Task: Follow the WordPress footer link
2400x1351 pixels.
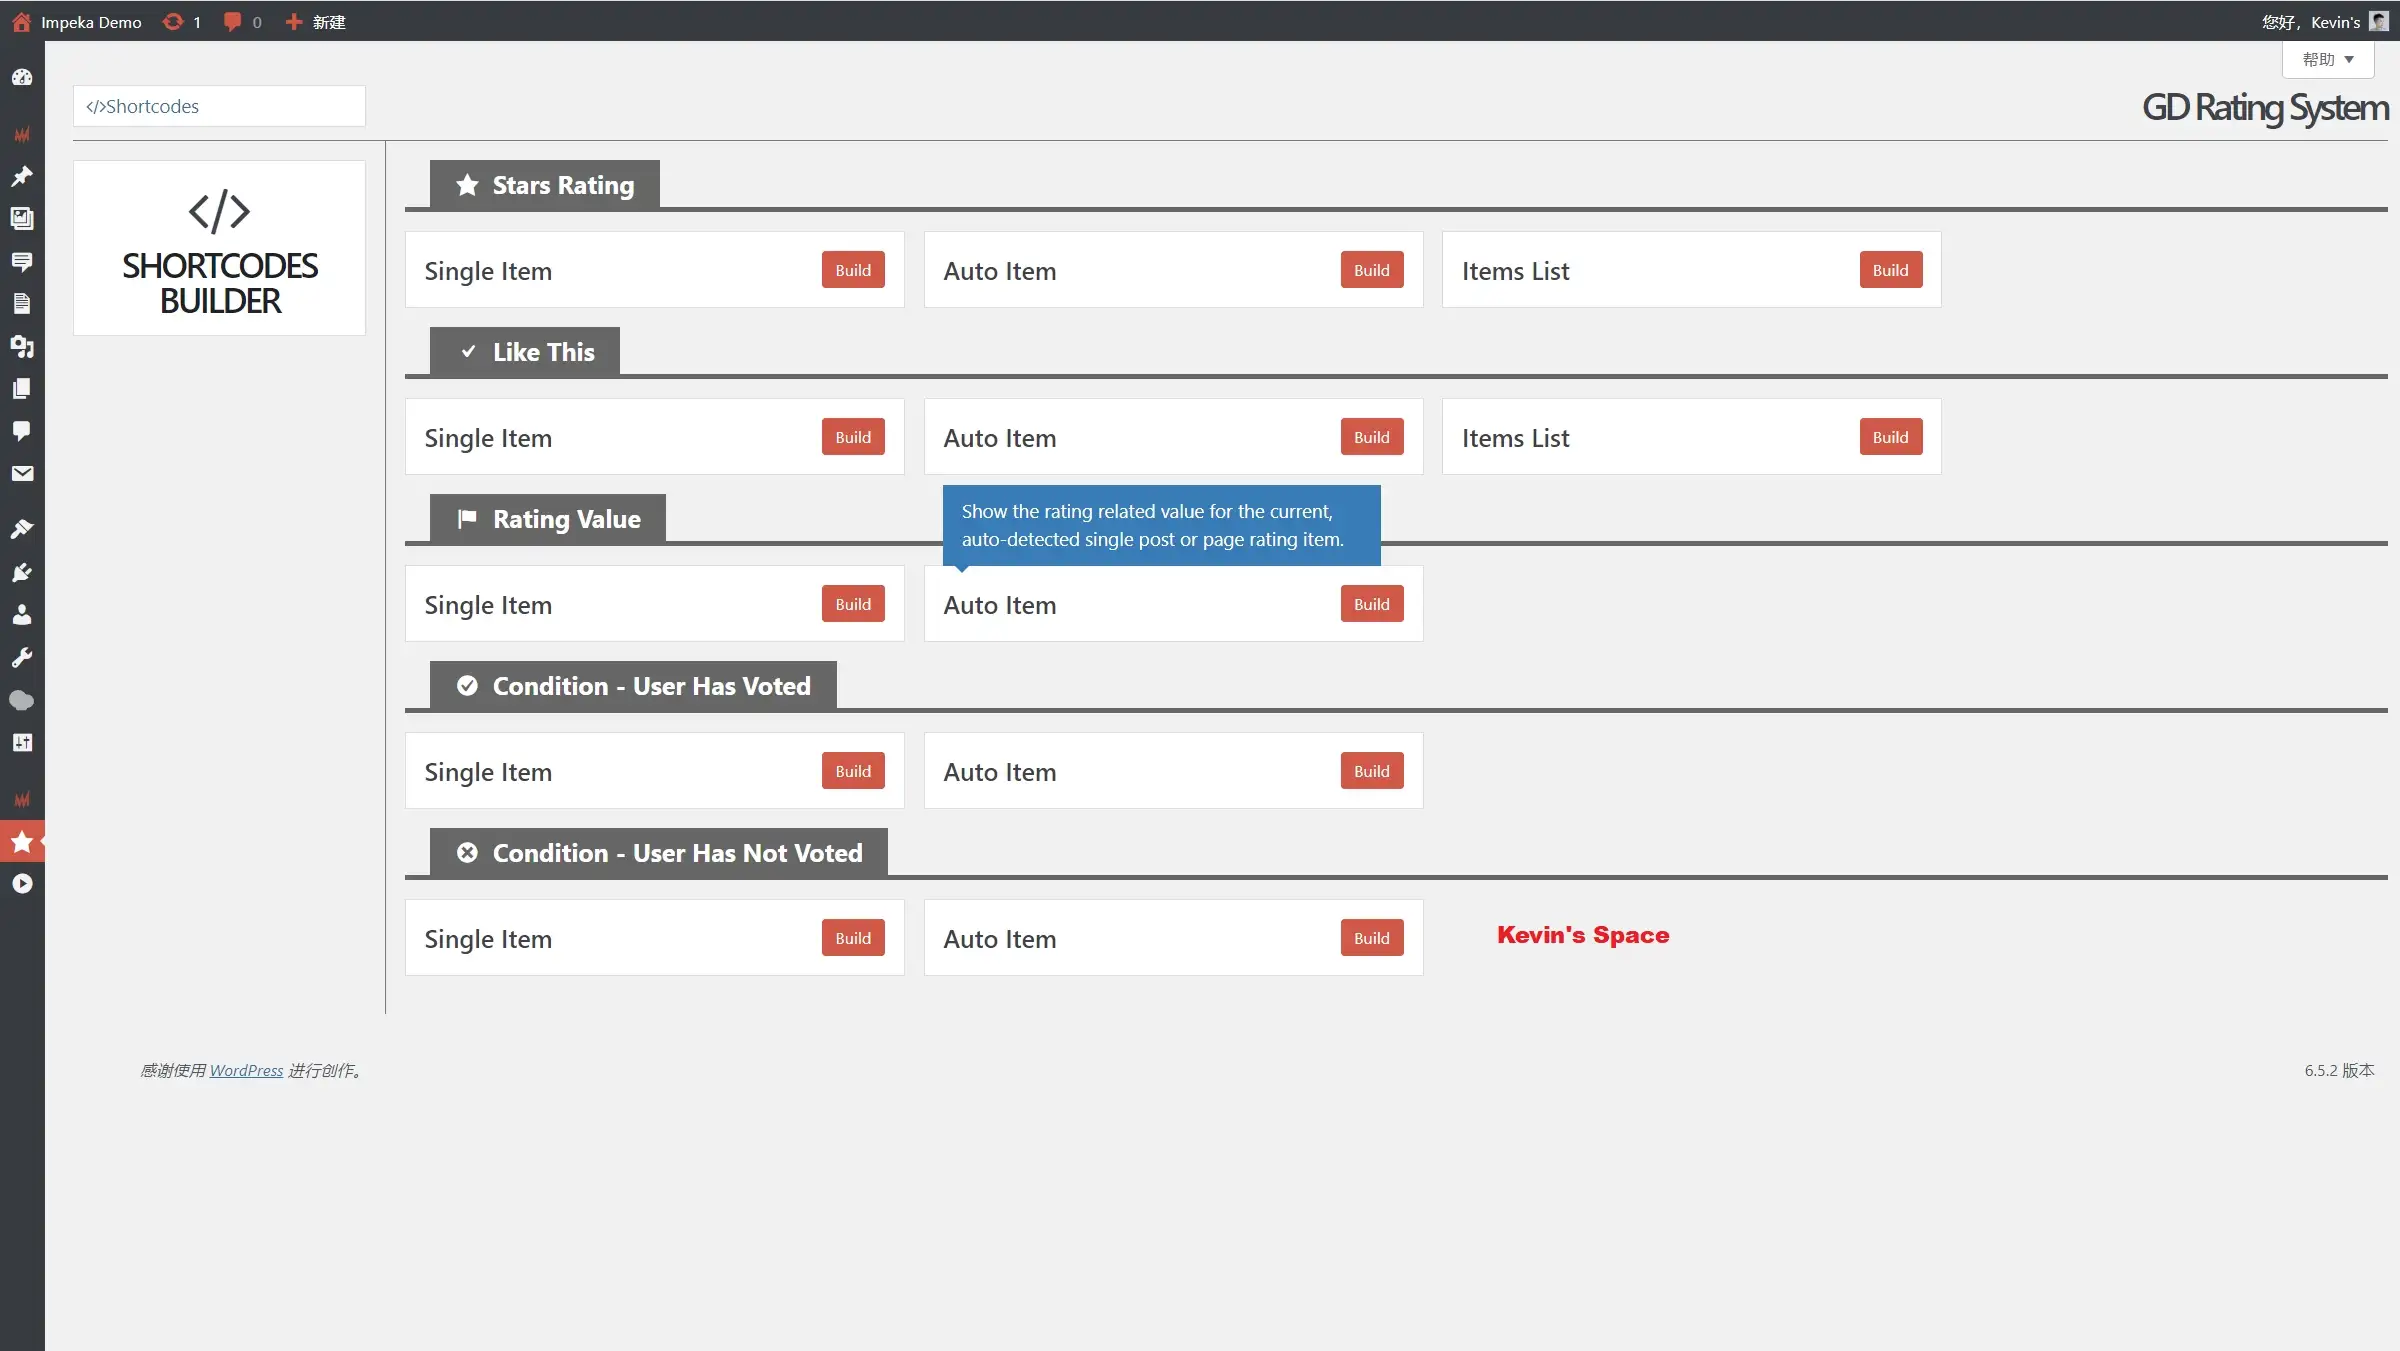Action: (x=246, y=1070)
